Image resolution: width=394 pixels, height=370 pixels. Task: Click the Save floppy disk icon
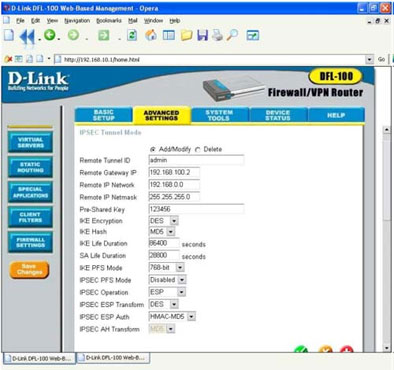click(x=202, y=35)
